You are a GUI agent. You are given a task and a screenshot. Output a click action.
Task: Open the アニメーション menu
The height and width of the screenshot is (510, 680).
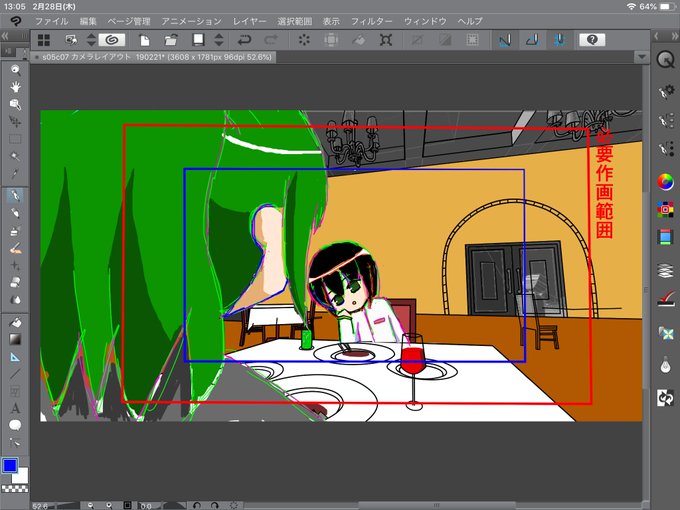[x=191, y=21]
